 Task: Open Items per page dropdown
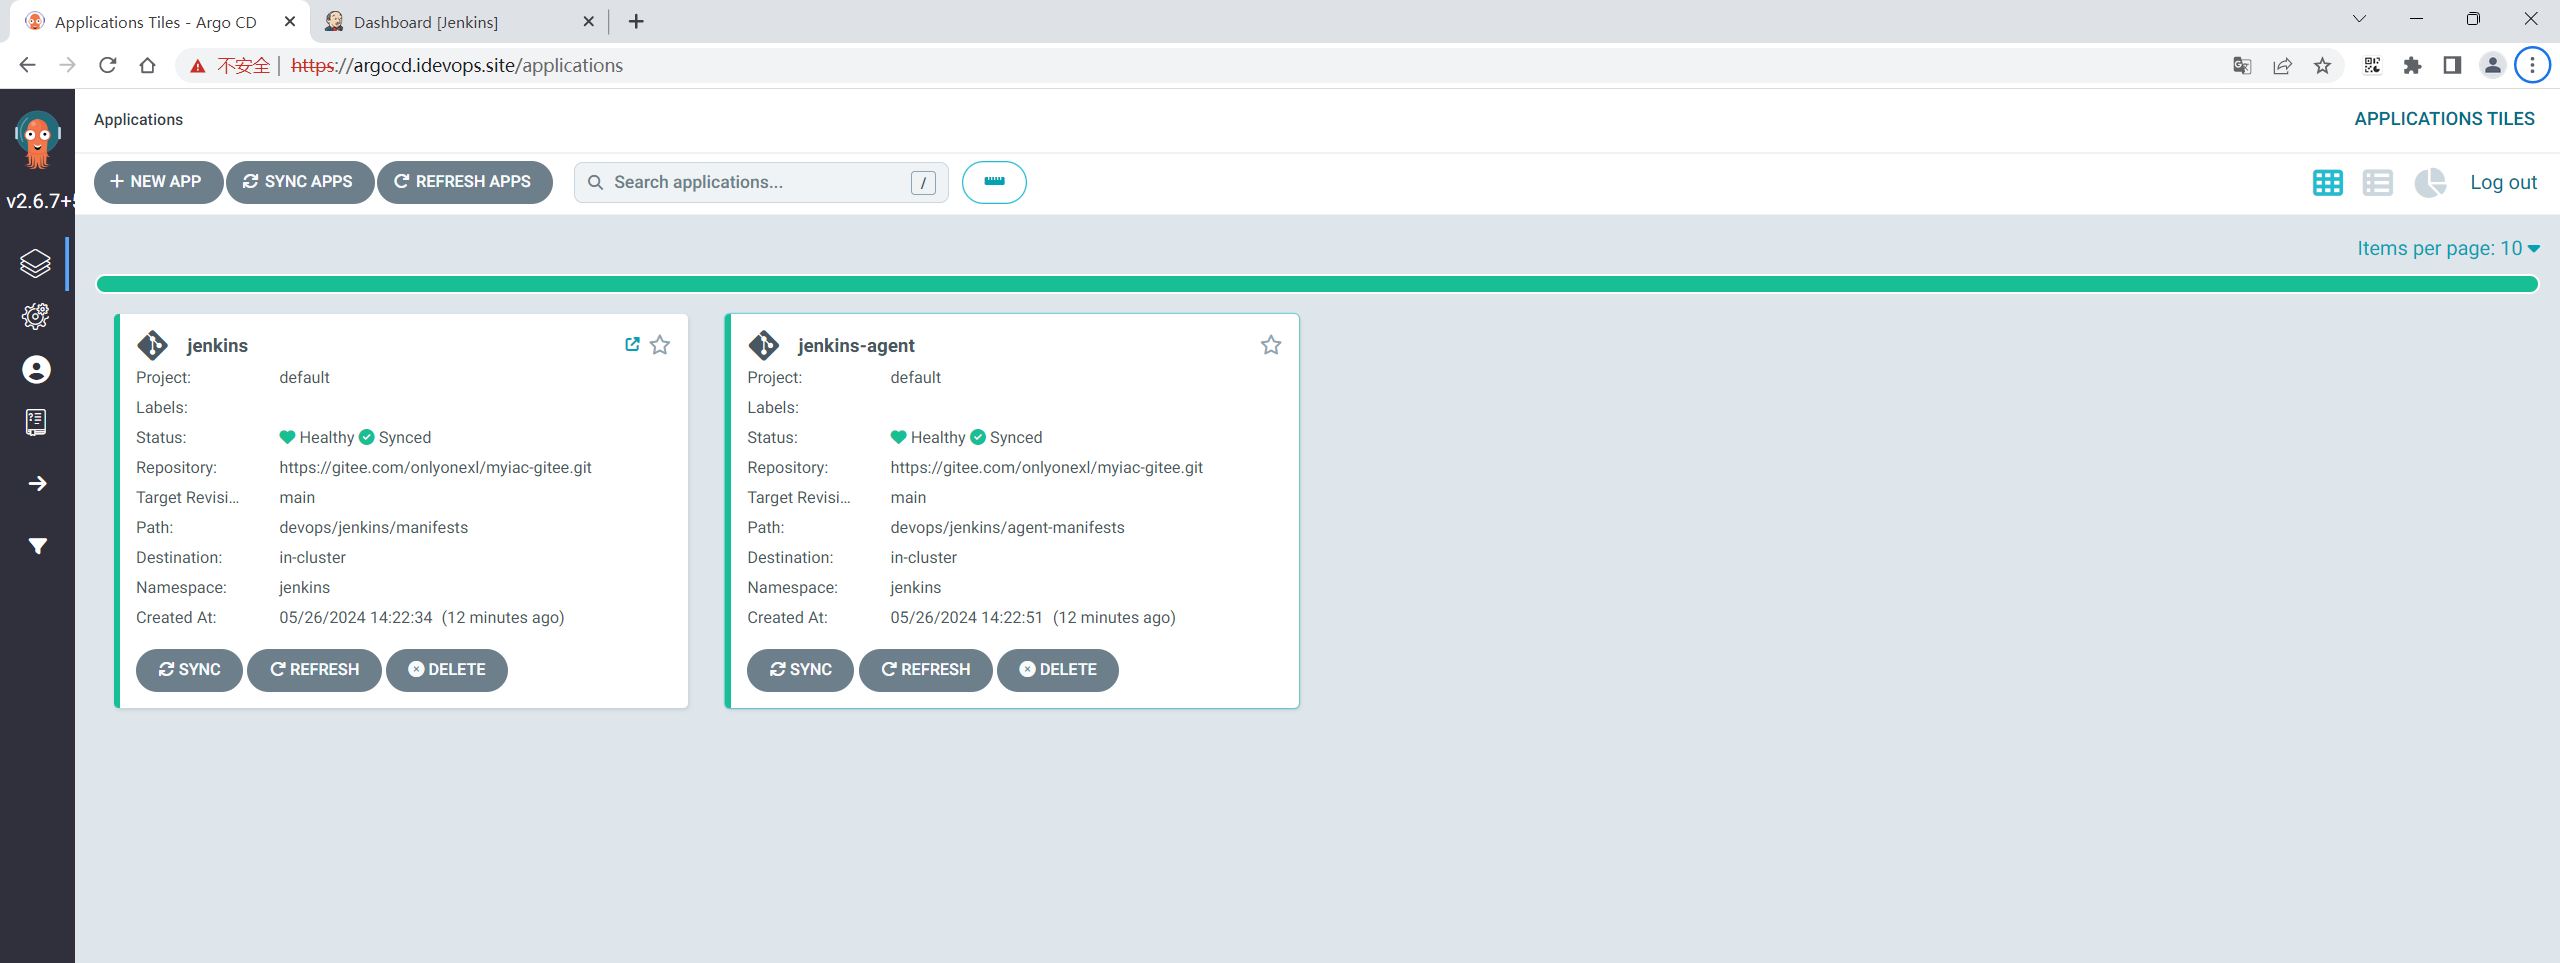[x=2447, y=248]
